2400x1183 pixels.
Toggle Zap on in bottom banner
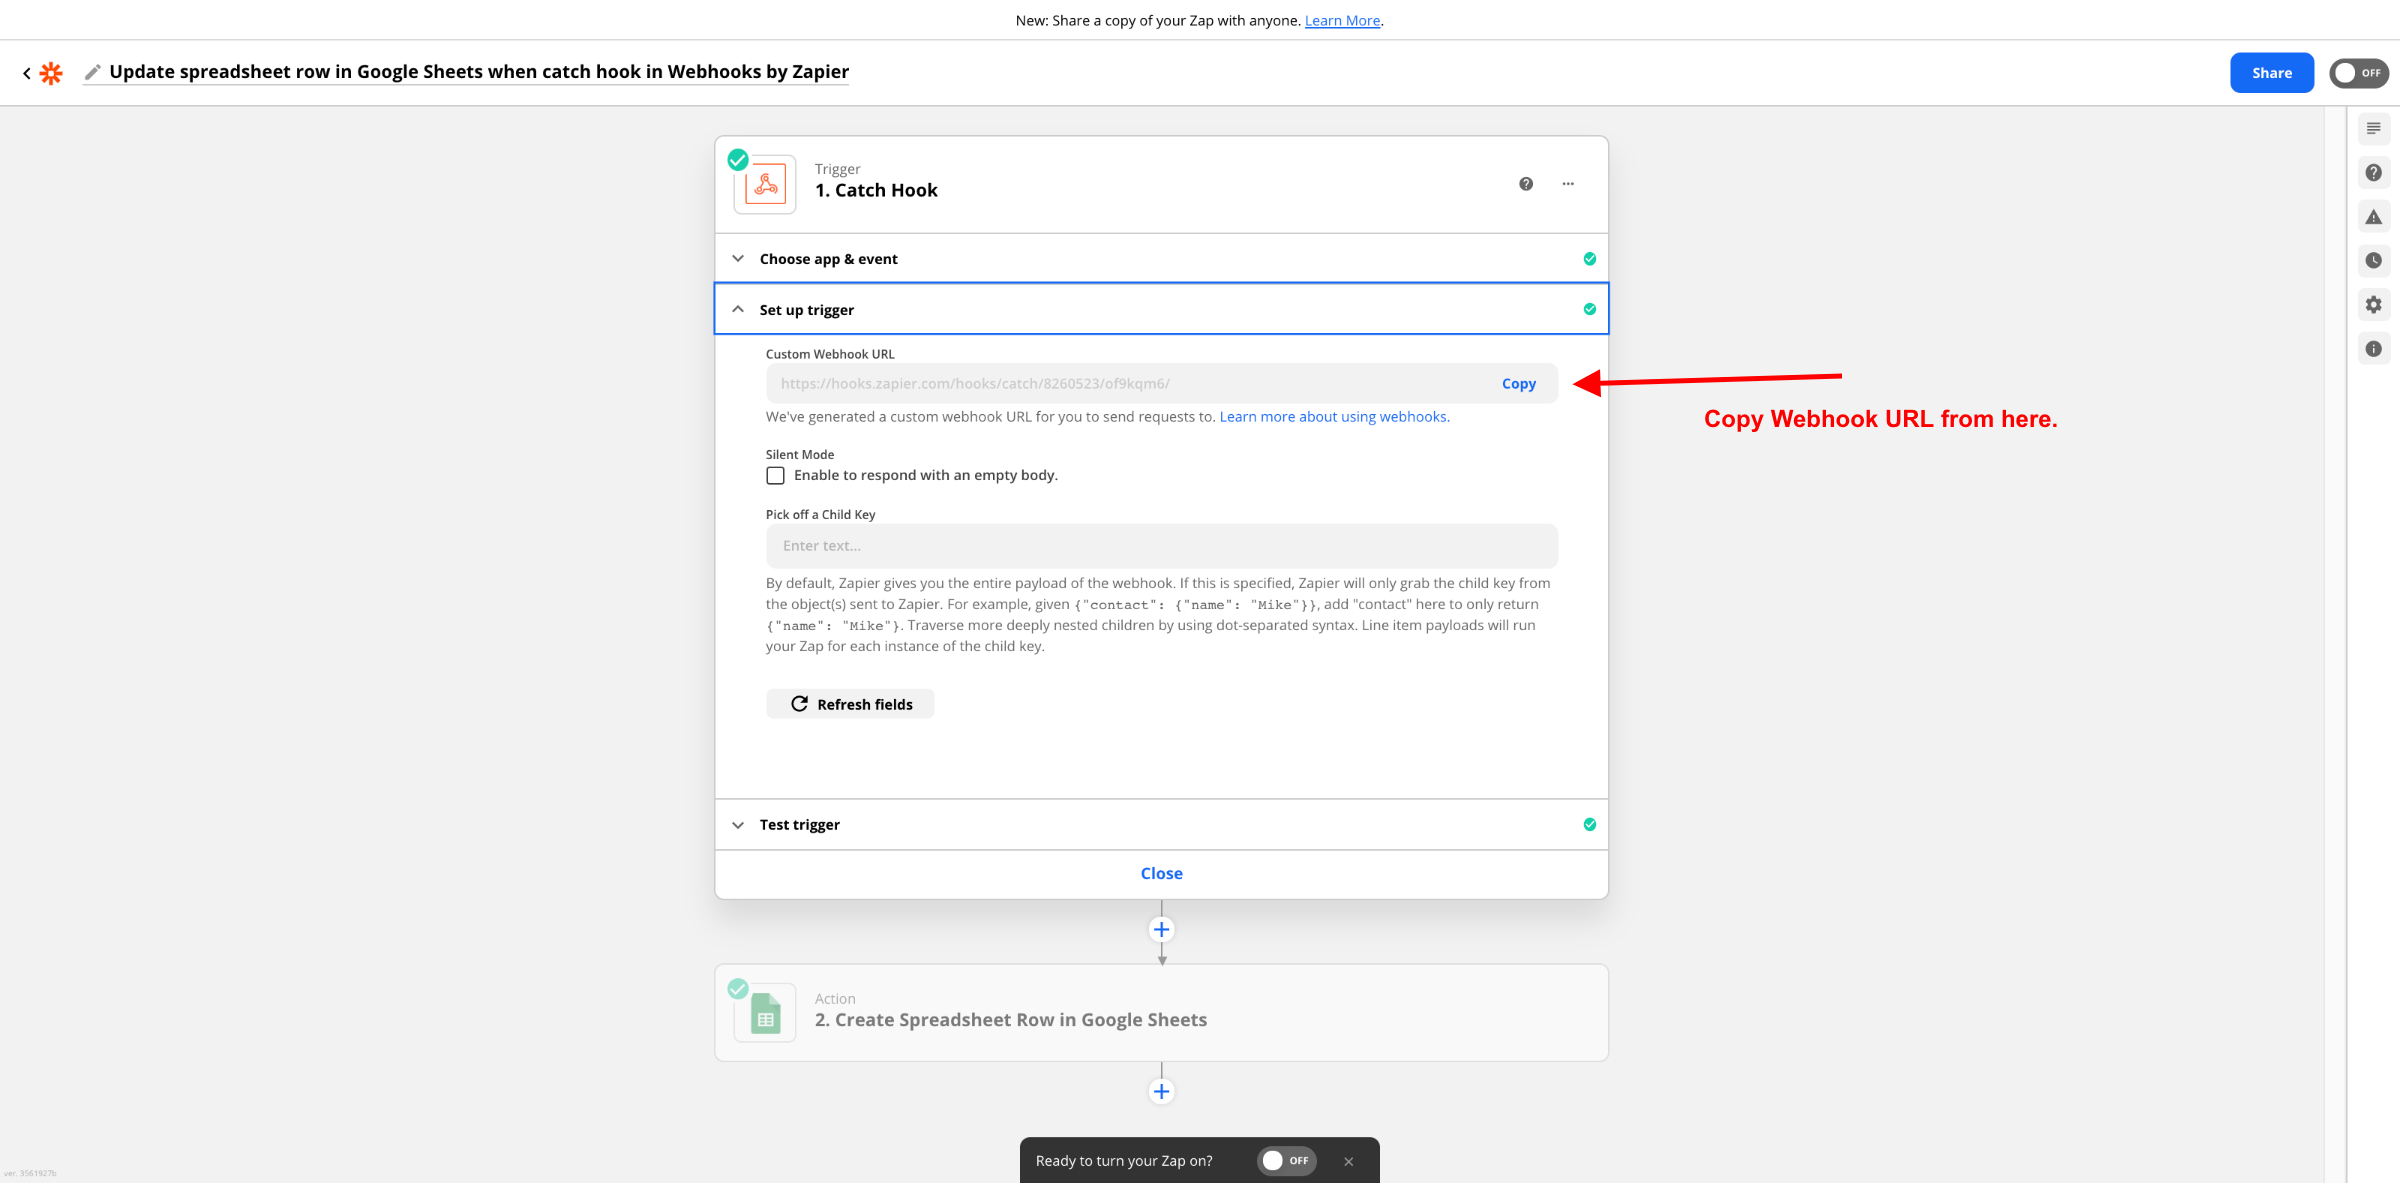click(1287, 1161)
